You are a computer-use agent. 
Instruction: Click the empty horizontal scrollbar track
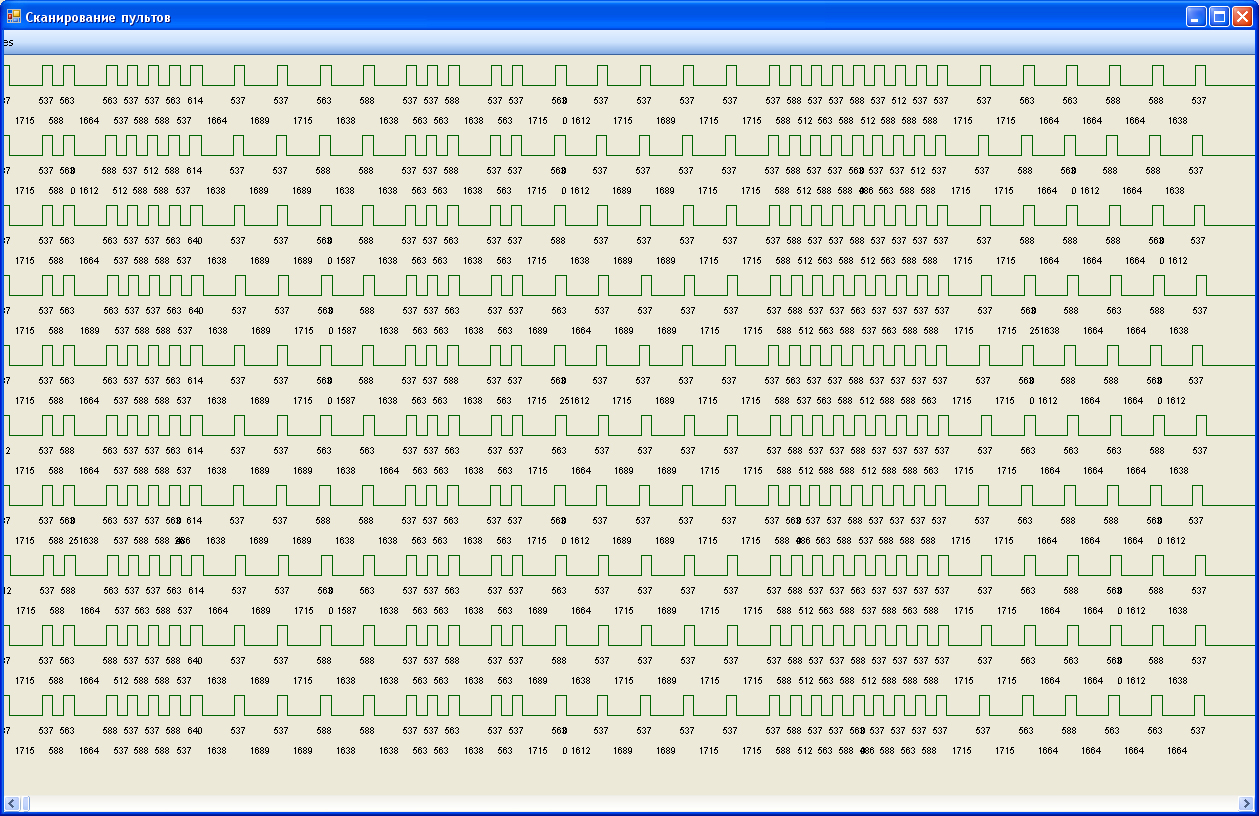click(634, 803)
